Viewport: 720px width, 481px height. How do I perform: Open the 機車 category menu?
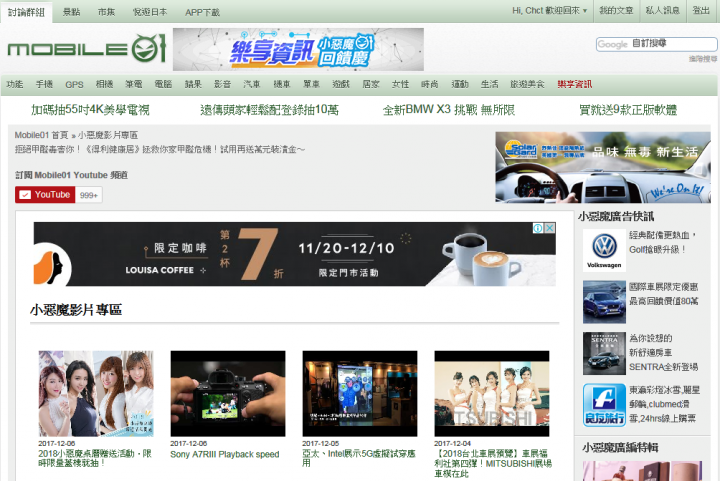(x=281, y=84)
